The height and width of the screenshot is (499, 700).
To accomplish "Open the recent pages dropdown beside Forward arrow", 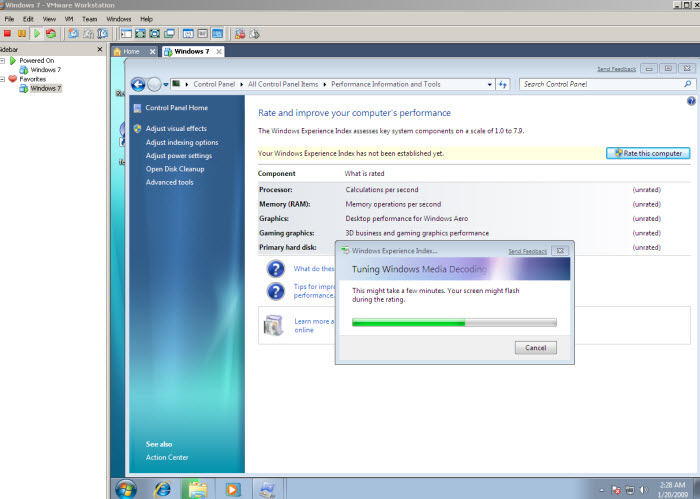I will click(x=166, y=84).
